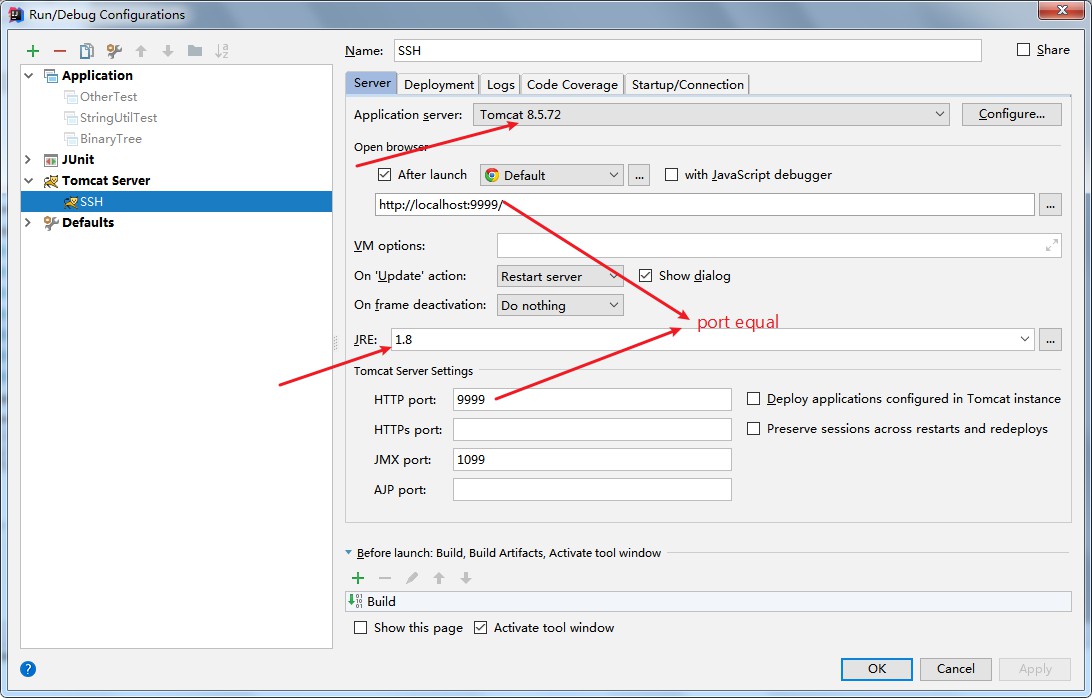Click the HTTP port field 9999
The height and width of the screenshot is (698, 1092).
592,400
